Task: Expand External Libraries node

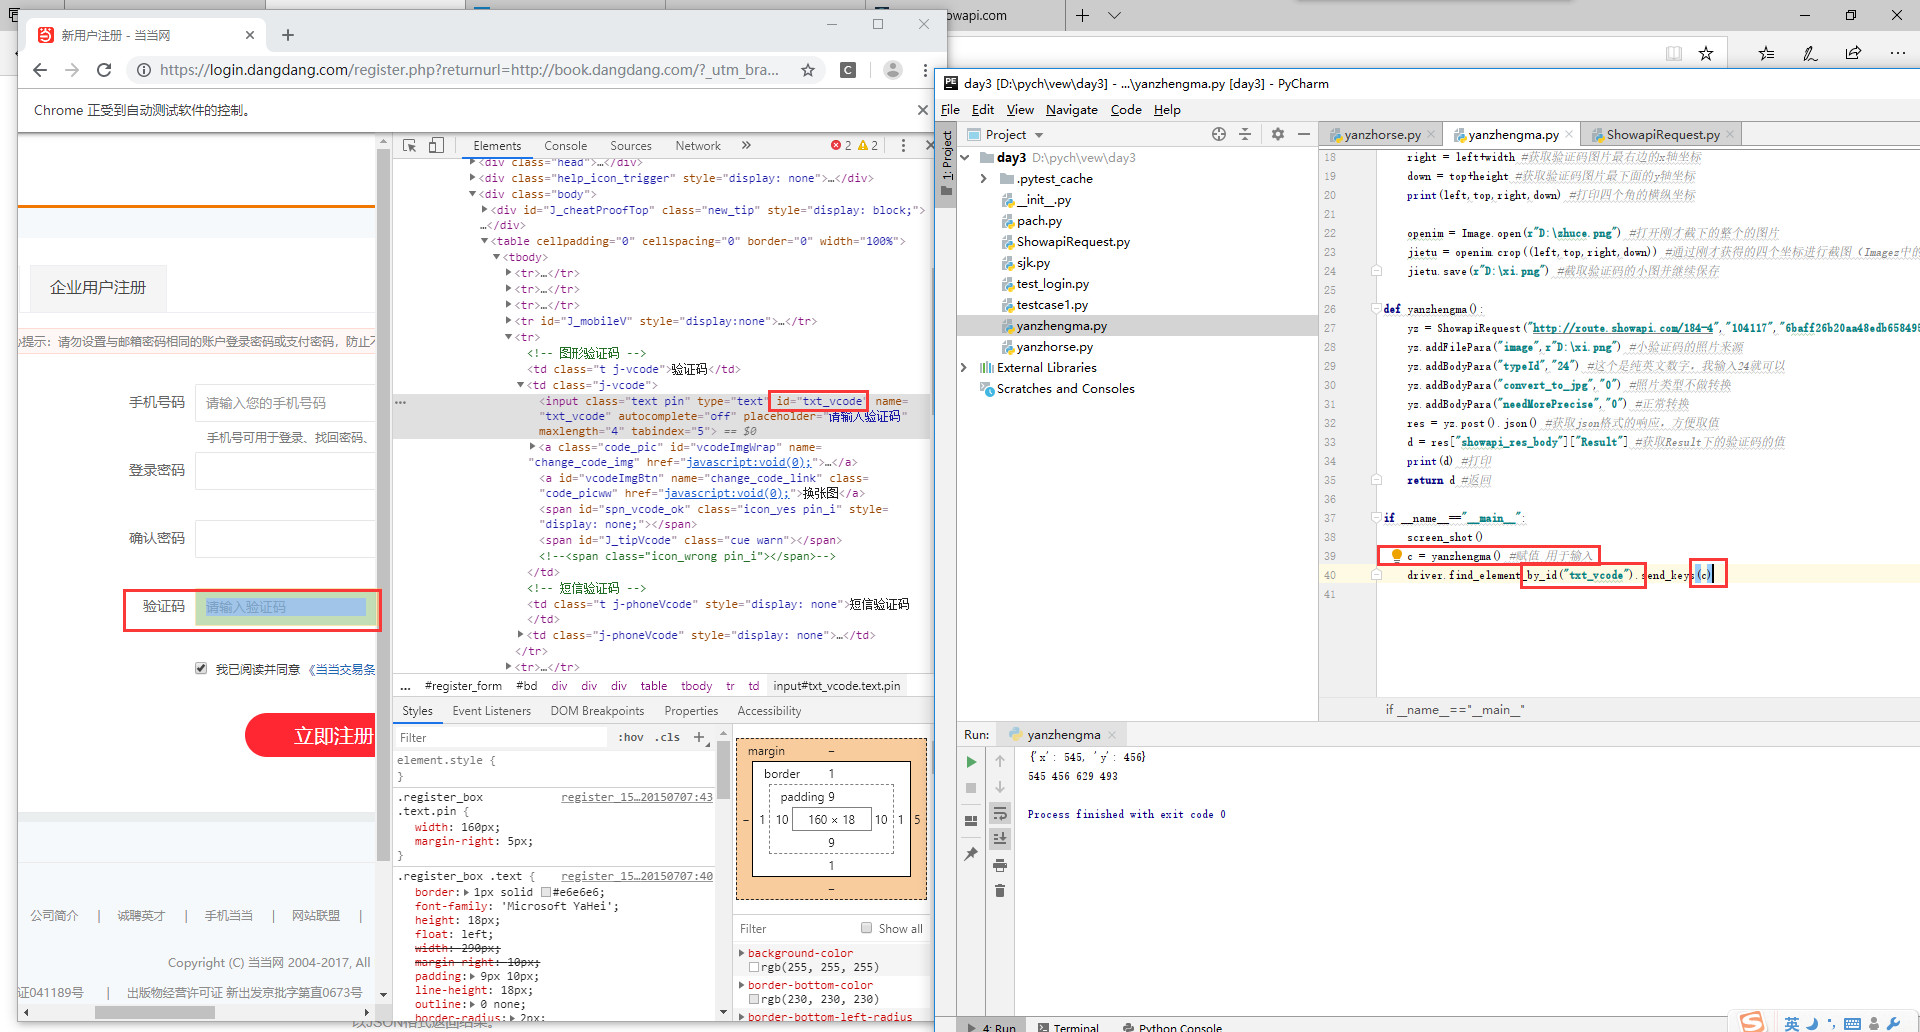Action: (x=965, y=367)
